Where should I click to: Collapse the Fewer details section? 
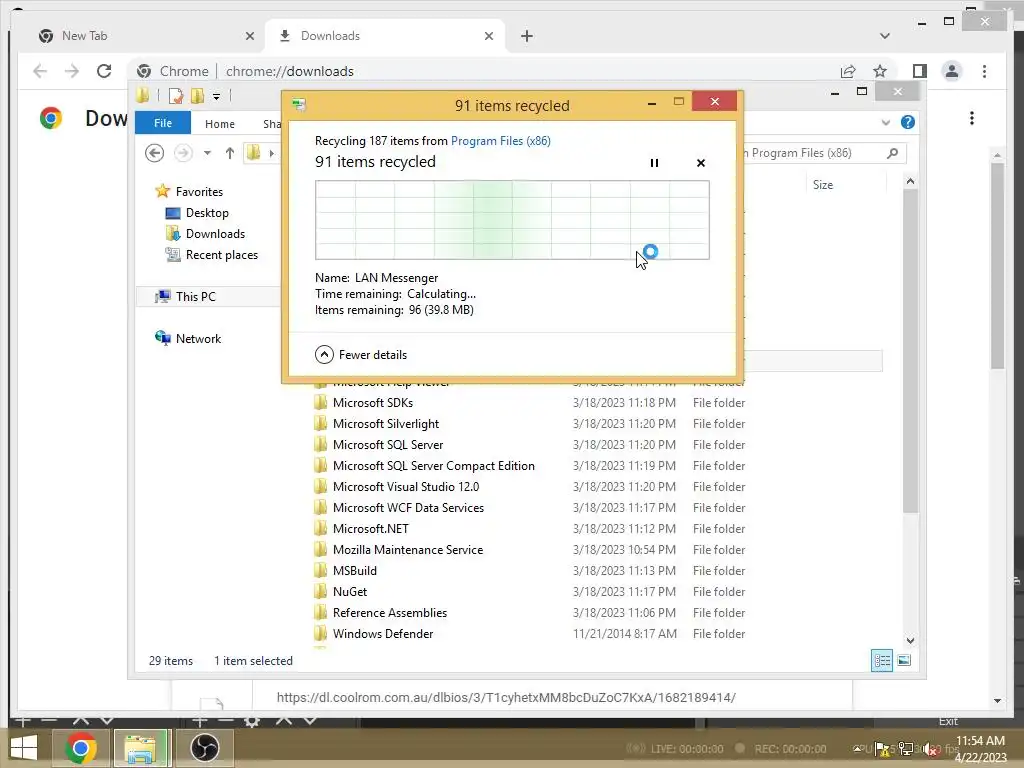pos(361,355)
